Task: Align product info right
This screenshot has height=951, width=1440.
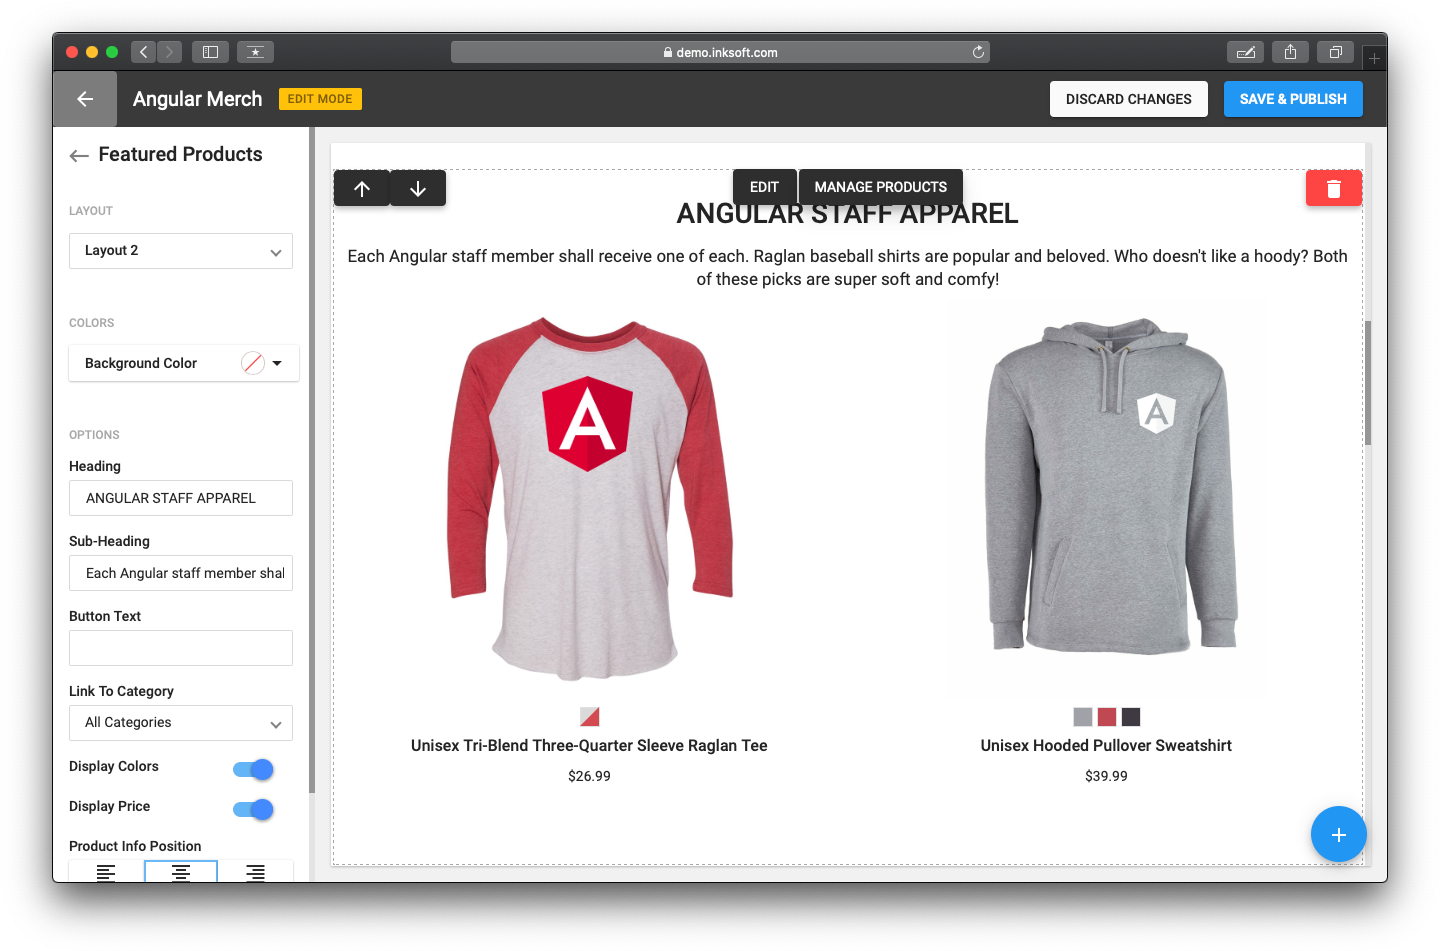Action: [x=256, y=872]
